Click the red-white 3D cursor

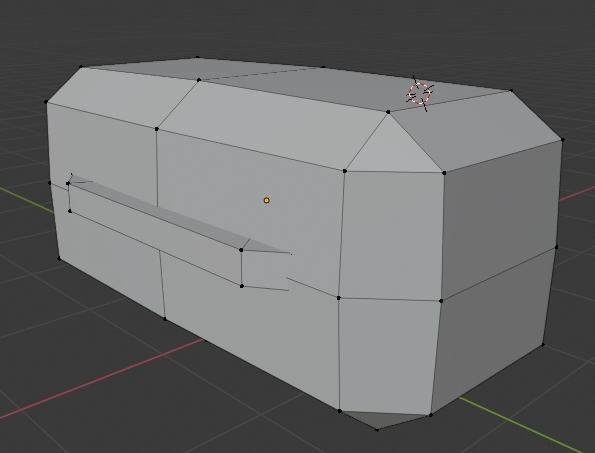tap(420, 93)
